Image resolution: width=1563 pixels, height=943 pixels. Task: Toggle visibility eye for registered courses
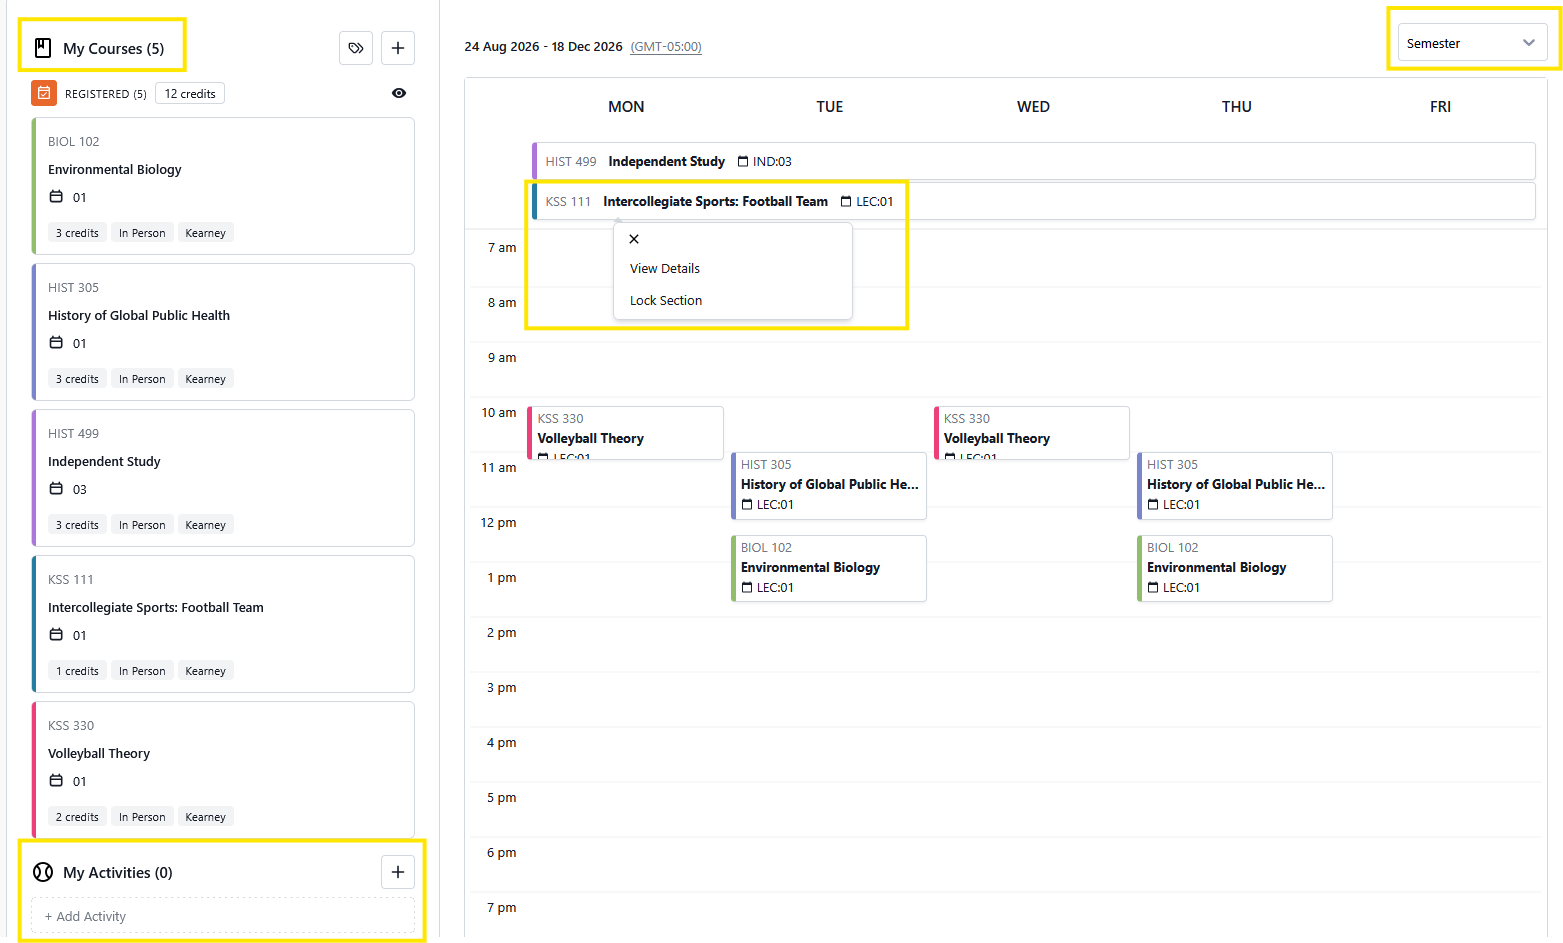[x=399, y=93]
